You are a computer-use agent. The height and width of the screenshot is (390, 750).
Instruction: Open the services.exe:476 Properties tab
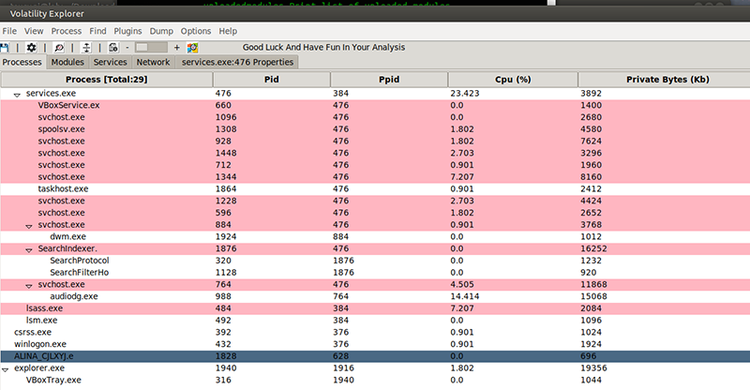237,62
